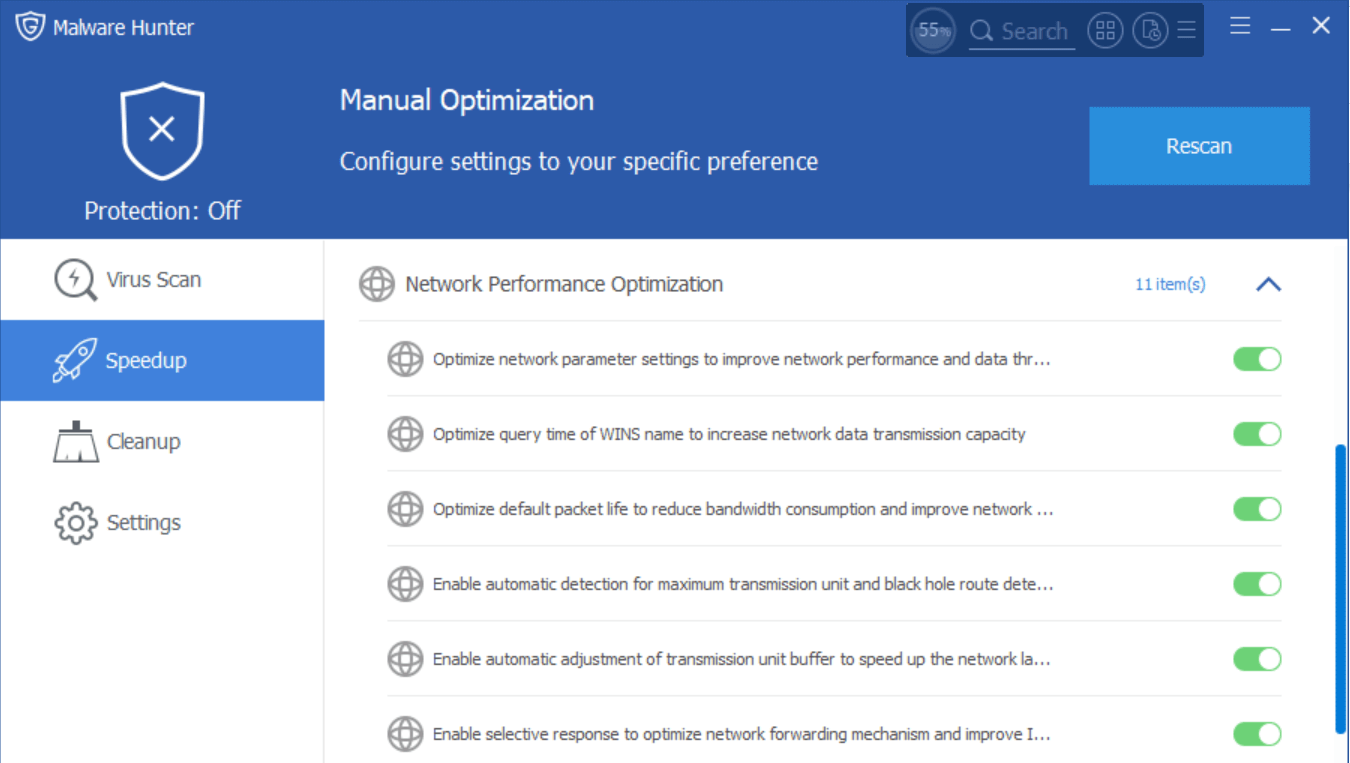Click the 55% circular score indicator

tap(932, 31)
